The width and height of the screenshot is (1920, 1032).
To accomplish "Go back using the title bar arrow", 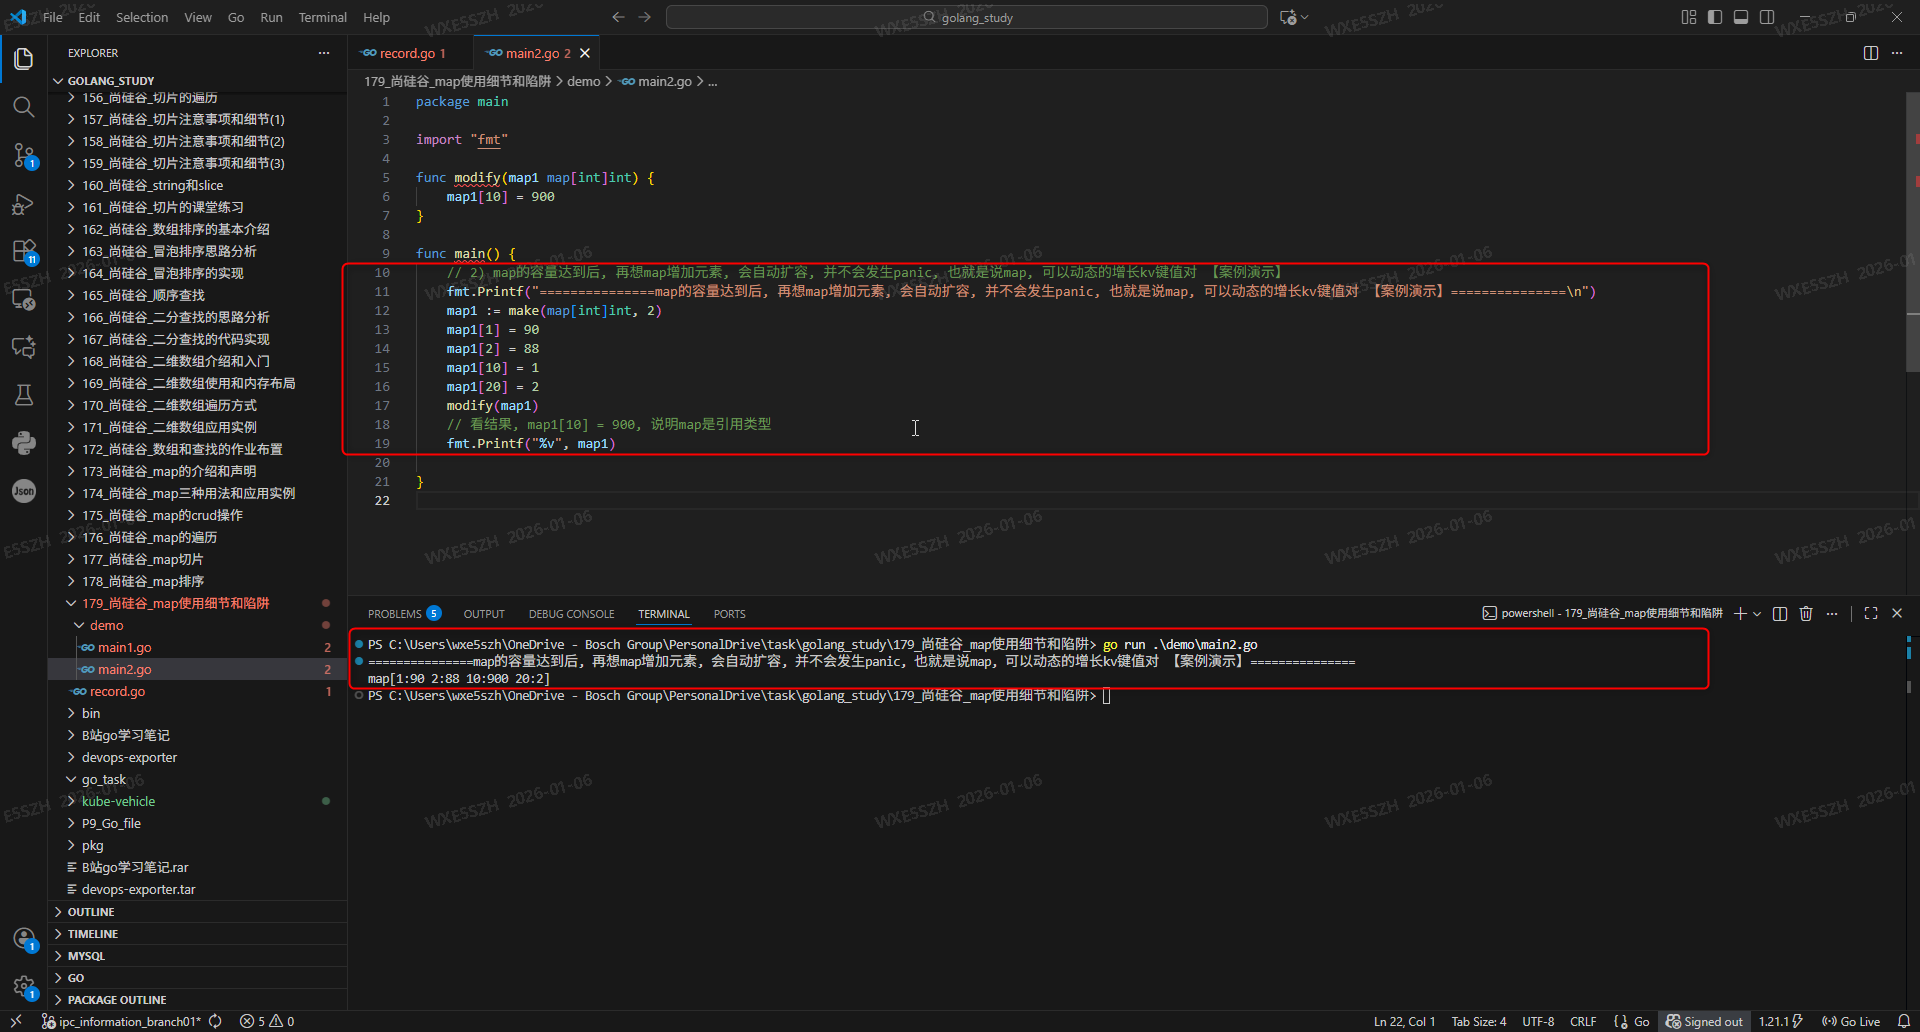I will pyautogui.click(x=618, y=17).
